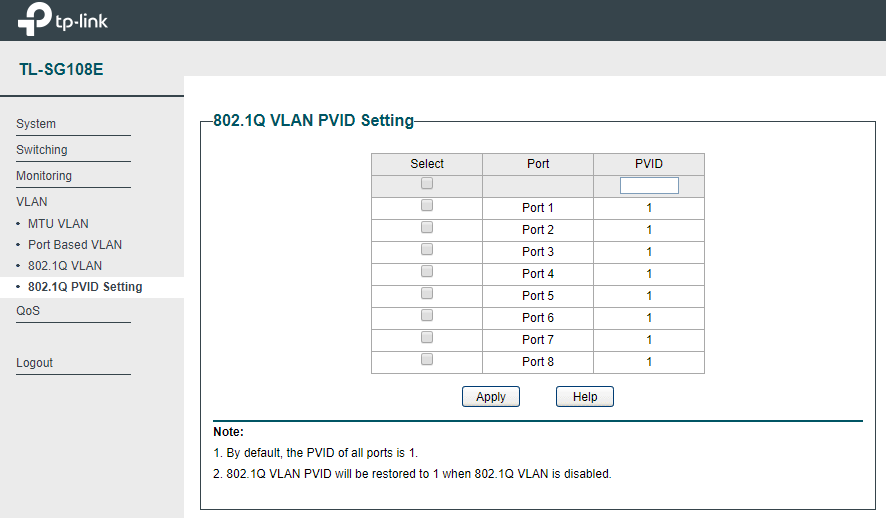The width and height of the screenshot is (886, 518).
Task: Click Logout in the sidebar
Action: point(34,363)
